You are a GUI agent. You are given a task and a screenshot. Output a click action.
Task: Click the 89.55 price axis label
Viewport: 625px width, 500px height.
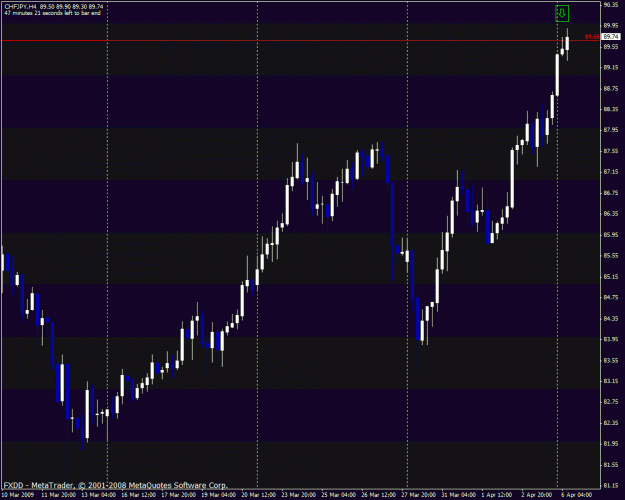[611, 47]
